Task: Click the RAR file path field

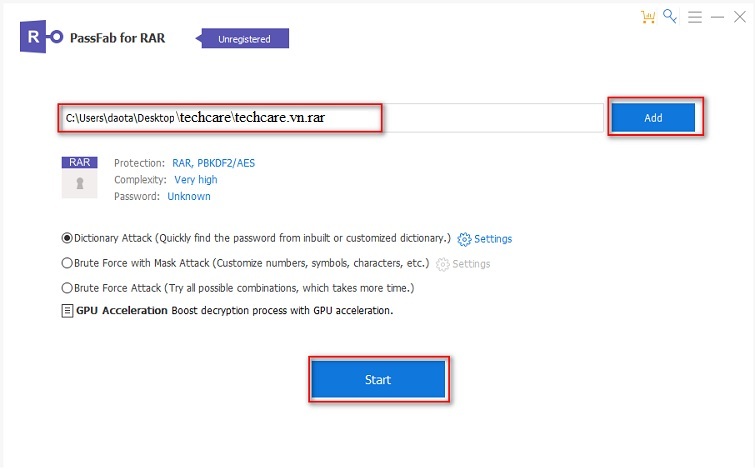Action: point(220,118)
